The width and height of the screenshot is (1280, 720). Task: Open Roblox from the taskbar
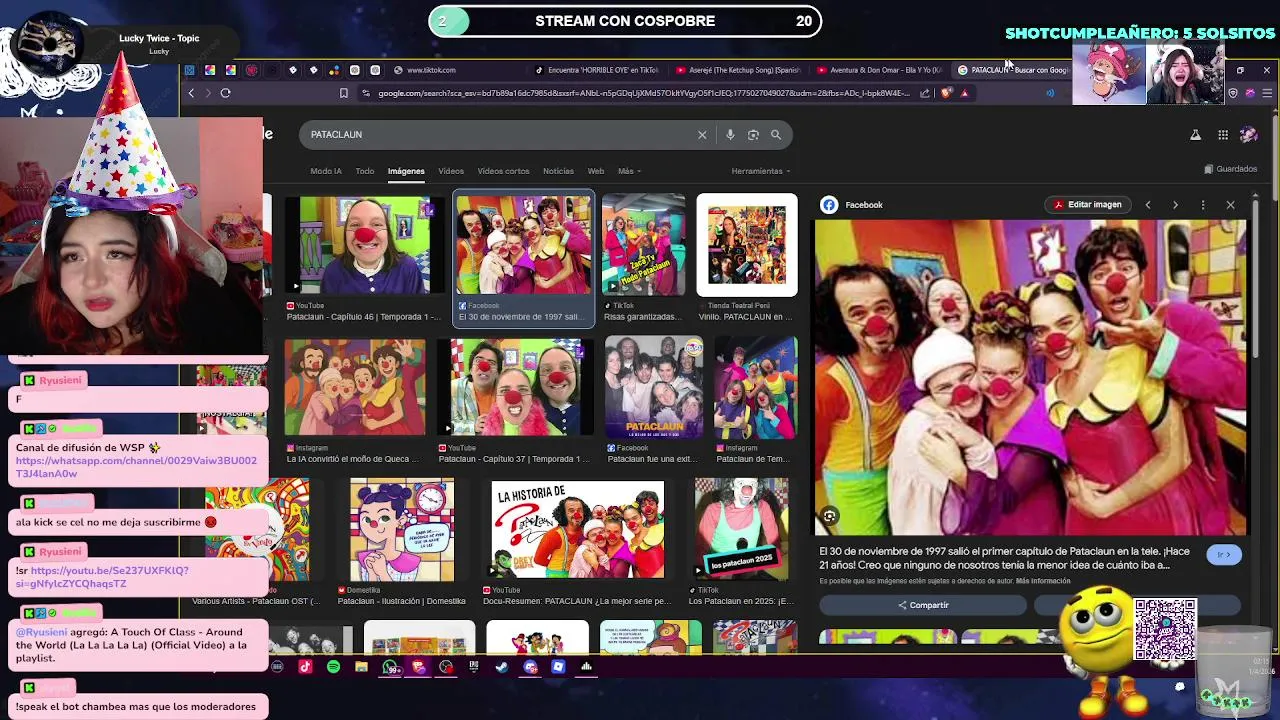558,667
